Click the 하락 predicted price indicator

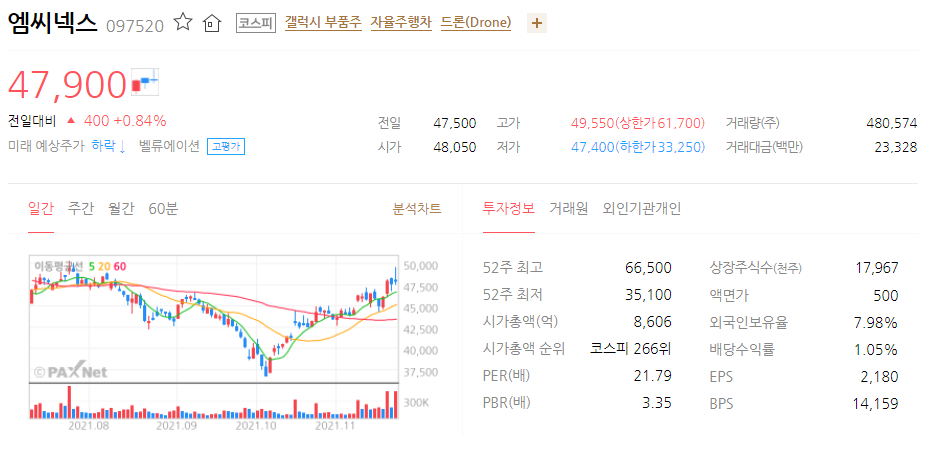(109, 147)
